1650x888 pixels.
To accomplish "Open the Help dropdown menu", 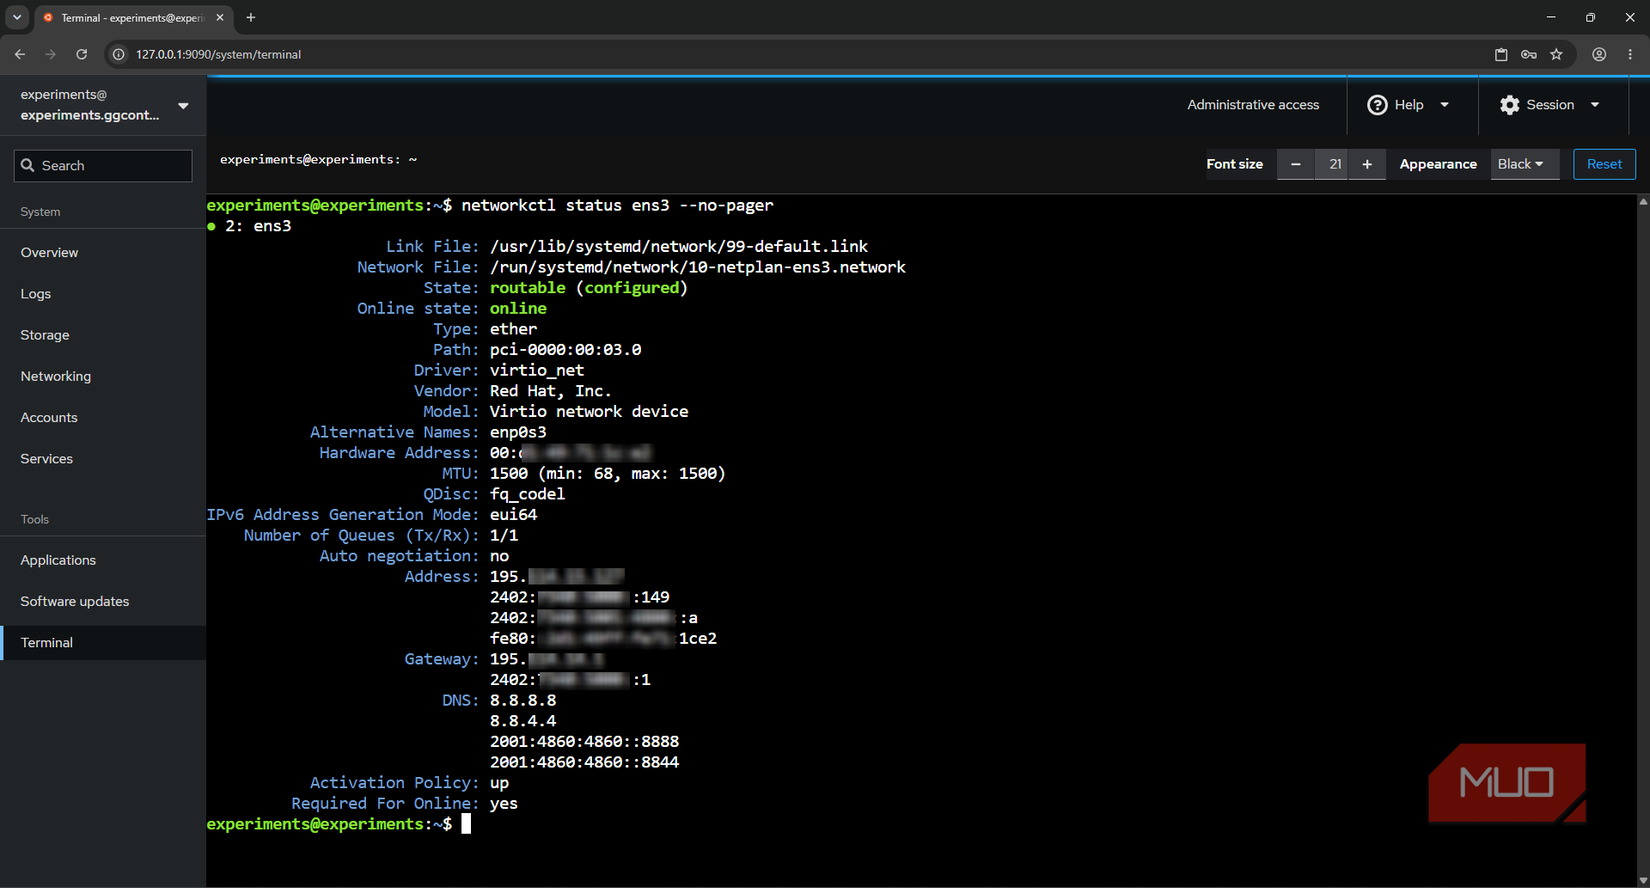I will click(x=1409, y=105).
